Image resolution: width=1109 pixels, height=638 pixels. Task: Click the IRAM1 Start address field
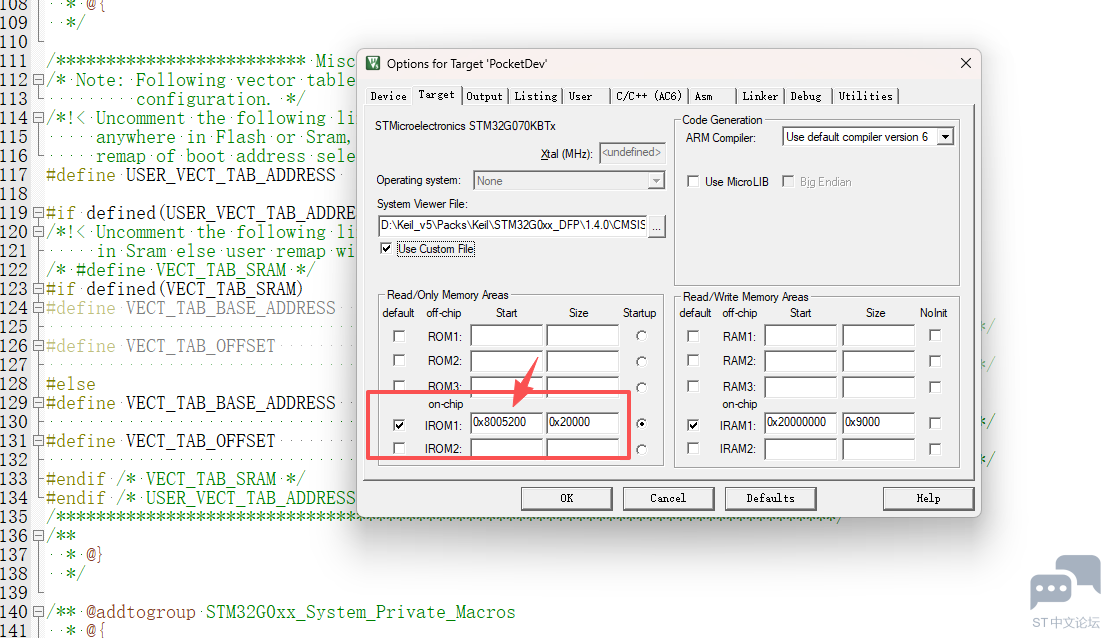(x=801, y=422)
